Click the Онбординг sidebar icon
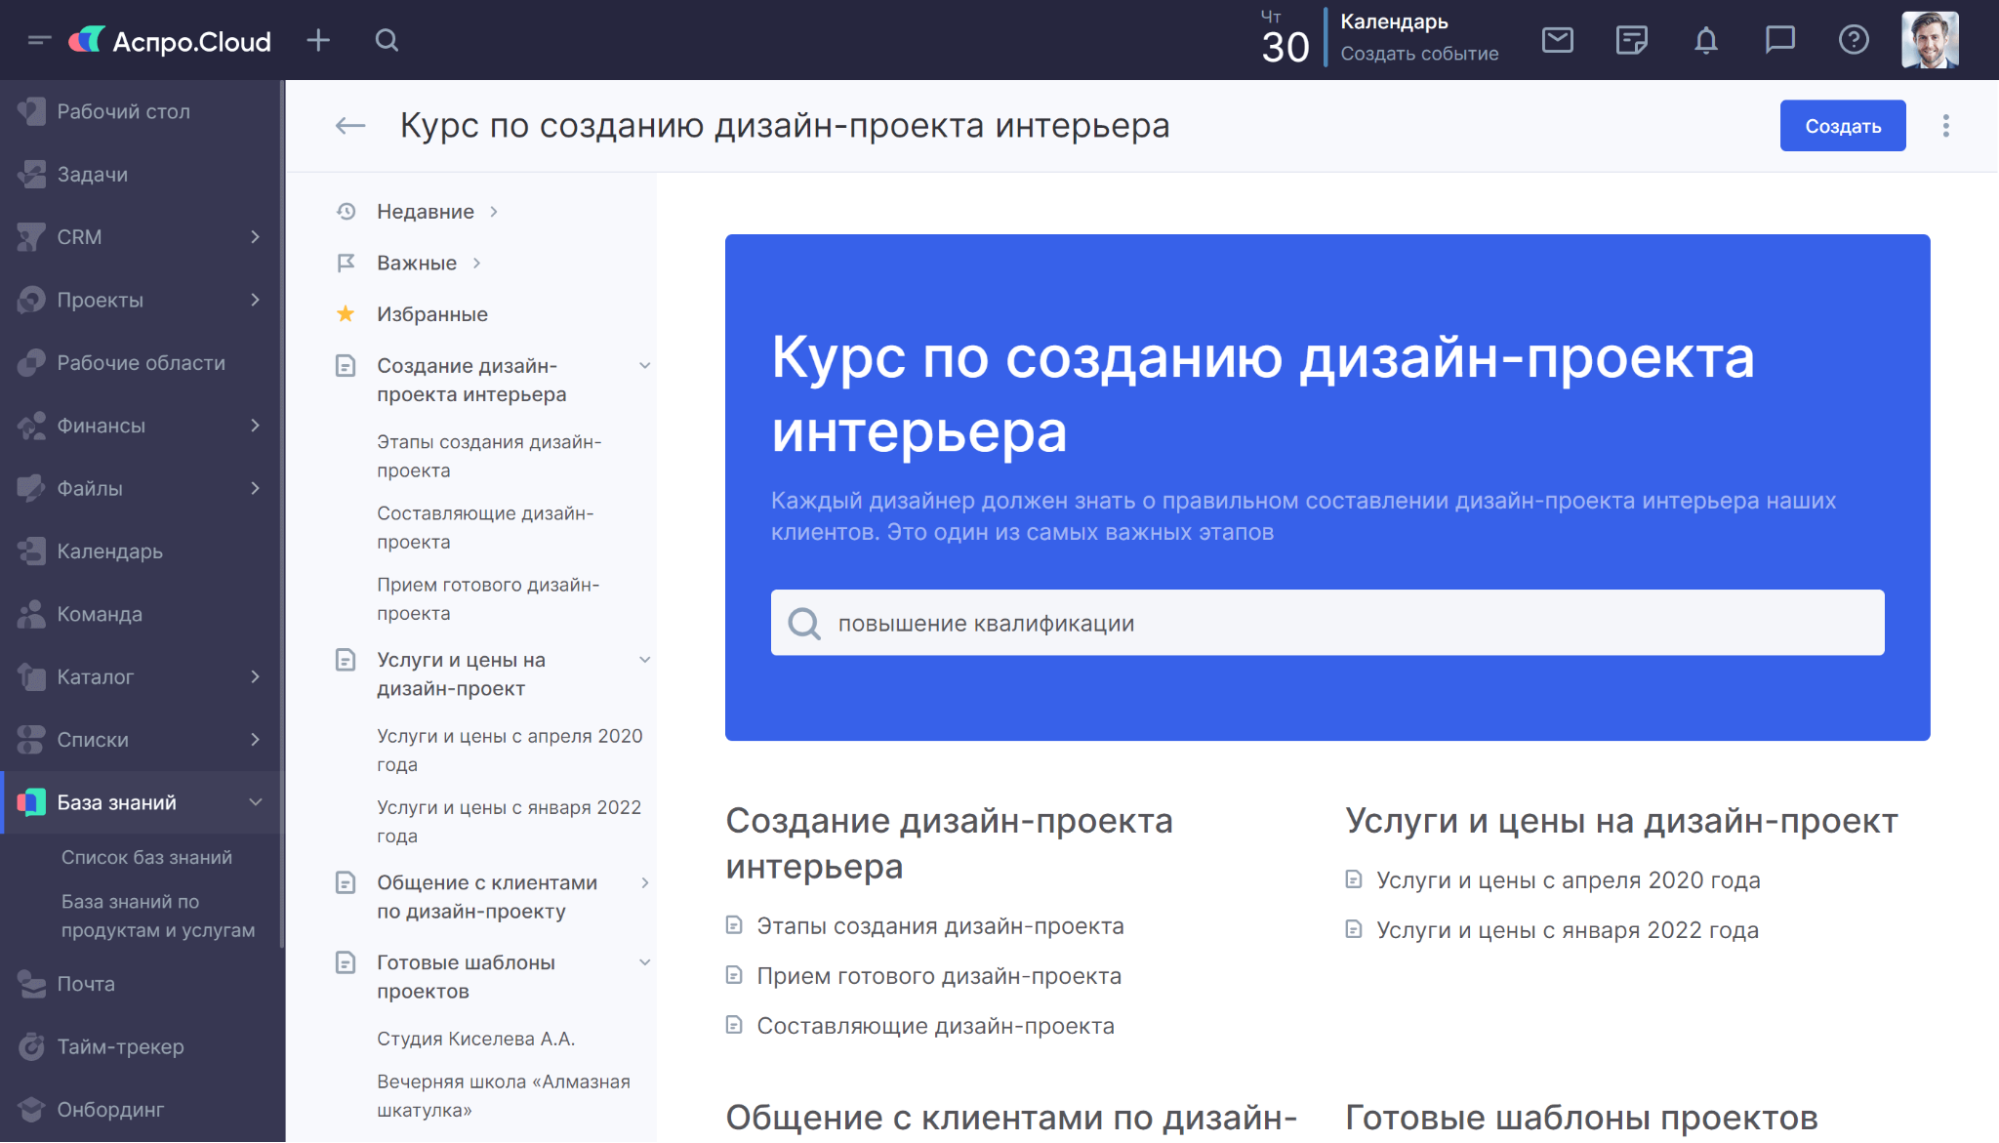The image size is (1999, 1143). click(31, 1110)
